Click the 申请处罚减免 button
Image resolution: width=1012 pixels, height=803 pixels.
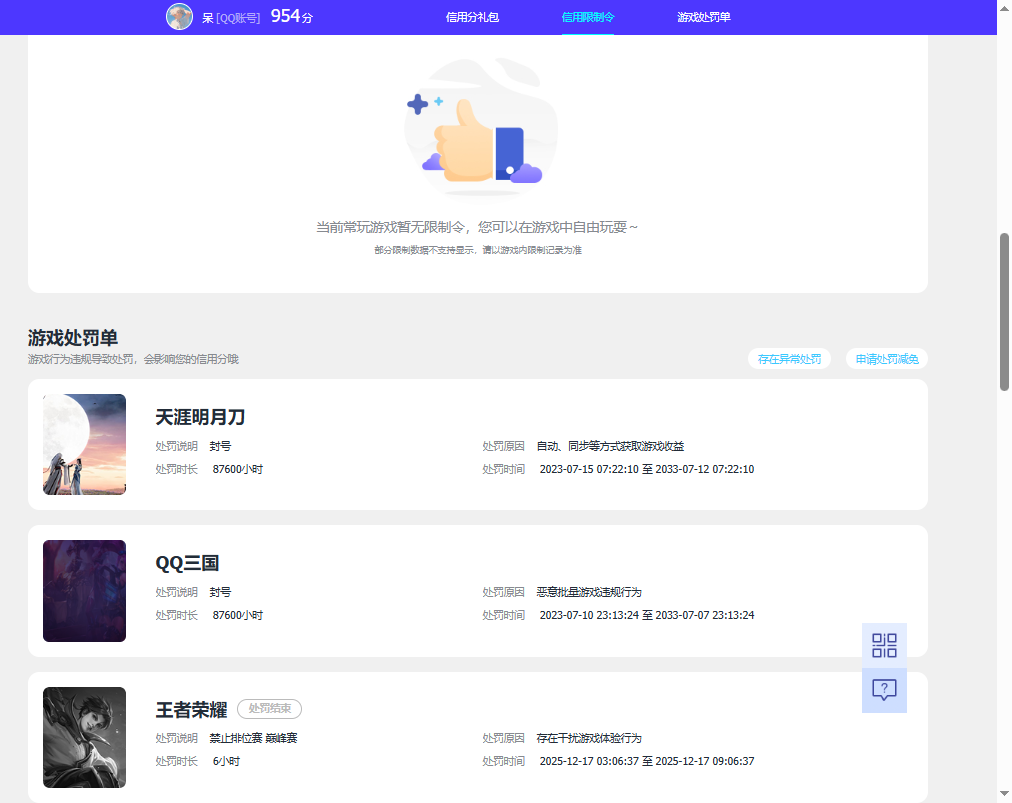(887, 359)
